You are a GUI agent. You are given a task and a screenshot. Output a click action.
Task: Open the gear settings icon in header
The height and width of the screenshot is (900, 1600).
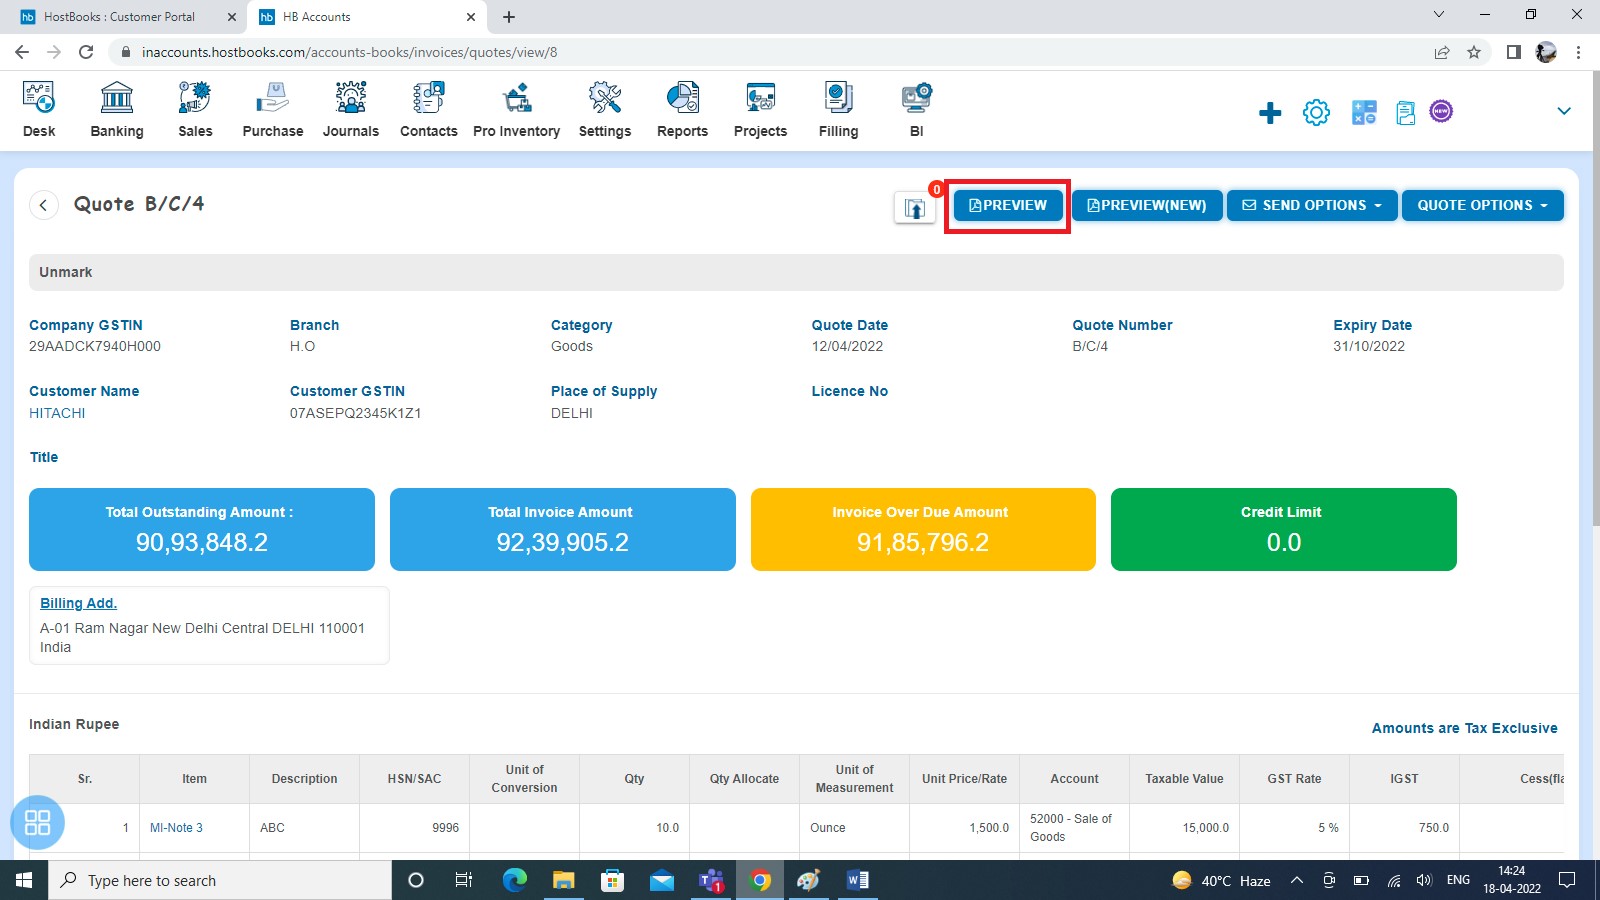click(x=1317, y=113)
